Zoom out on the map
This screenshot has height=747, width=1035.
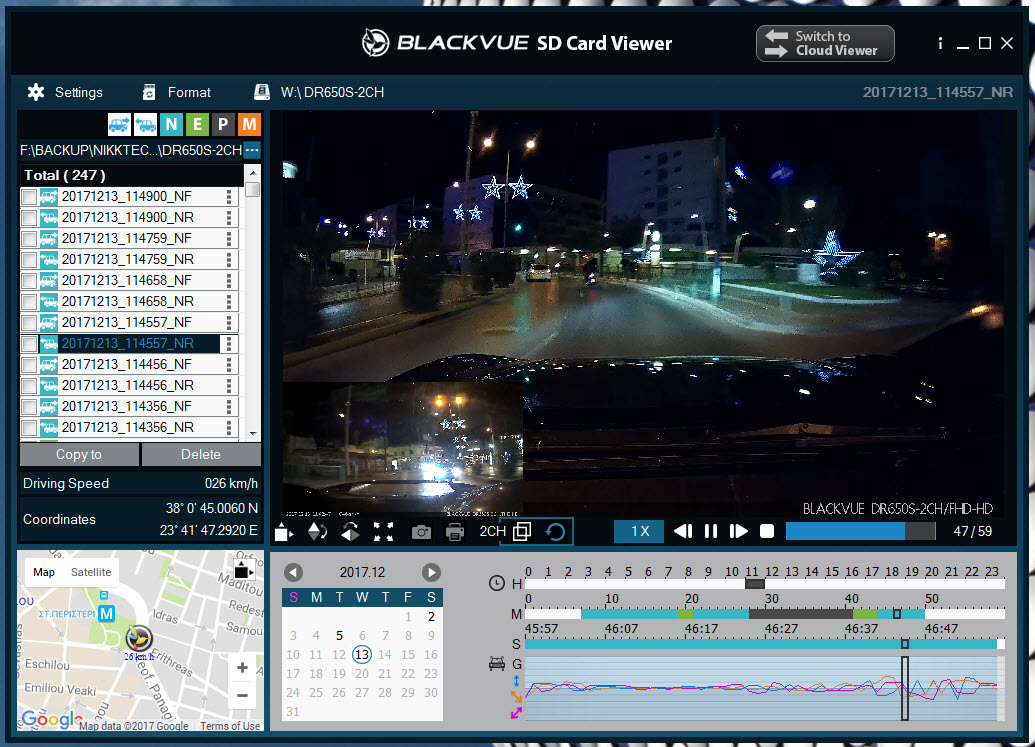(242, 695)
